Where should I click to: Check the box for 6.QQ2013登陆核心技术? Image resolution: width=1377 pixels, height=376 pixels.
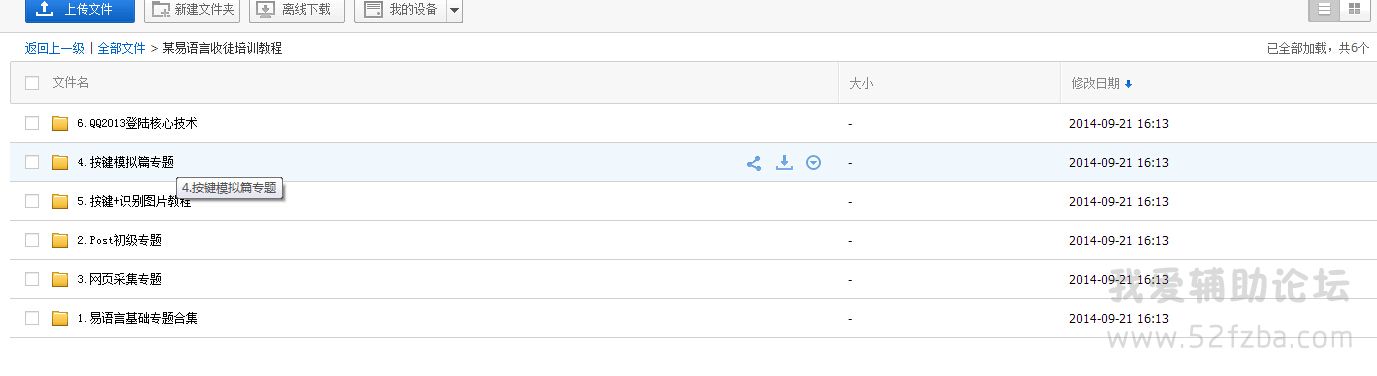point(32,123)
